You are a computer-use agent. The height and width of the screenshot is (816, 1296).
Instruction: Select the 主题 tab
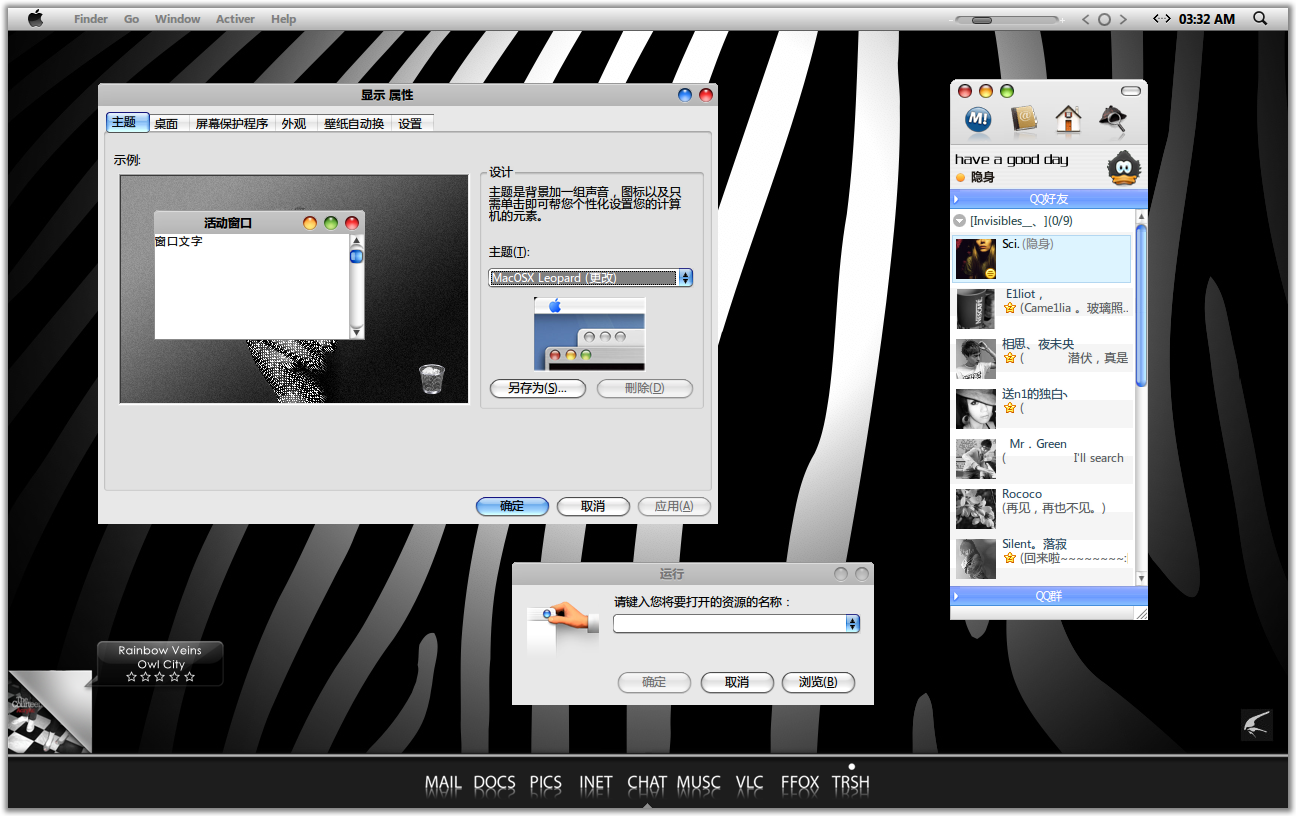click(127, 122)
